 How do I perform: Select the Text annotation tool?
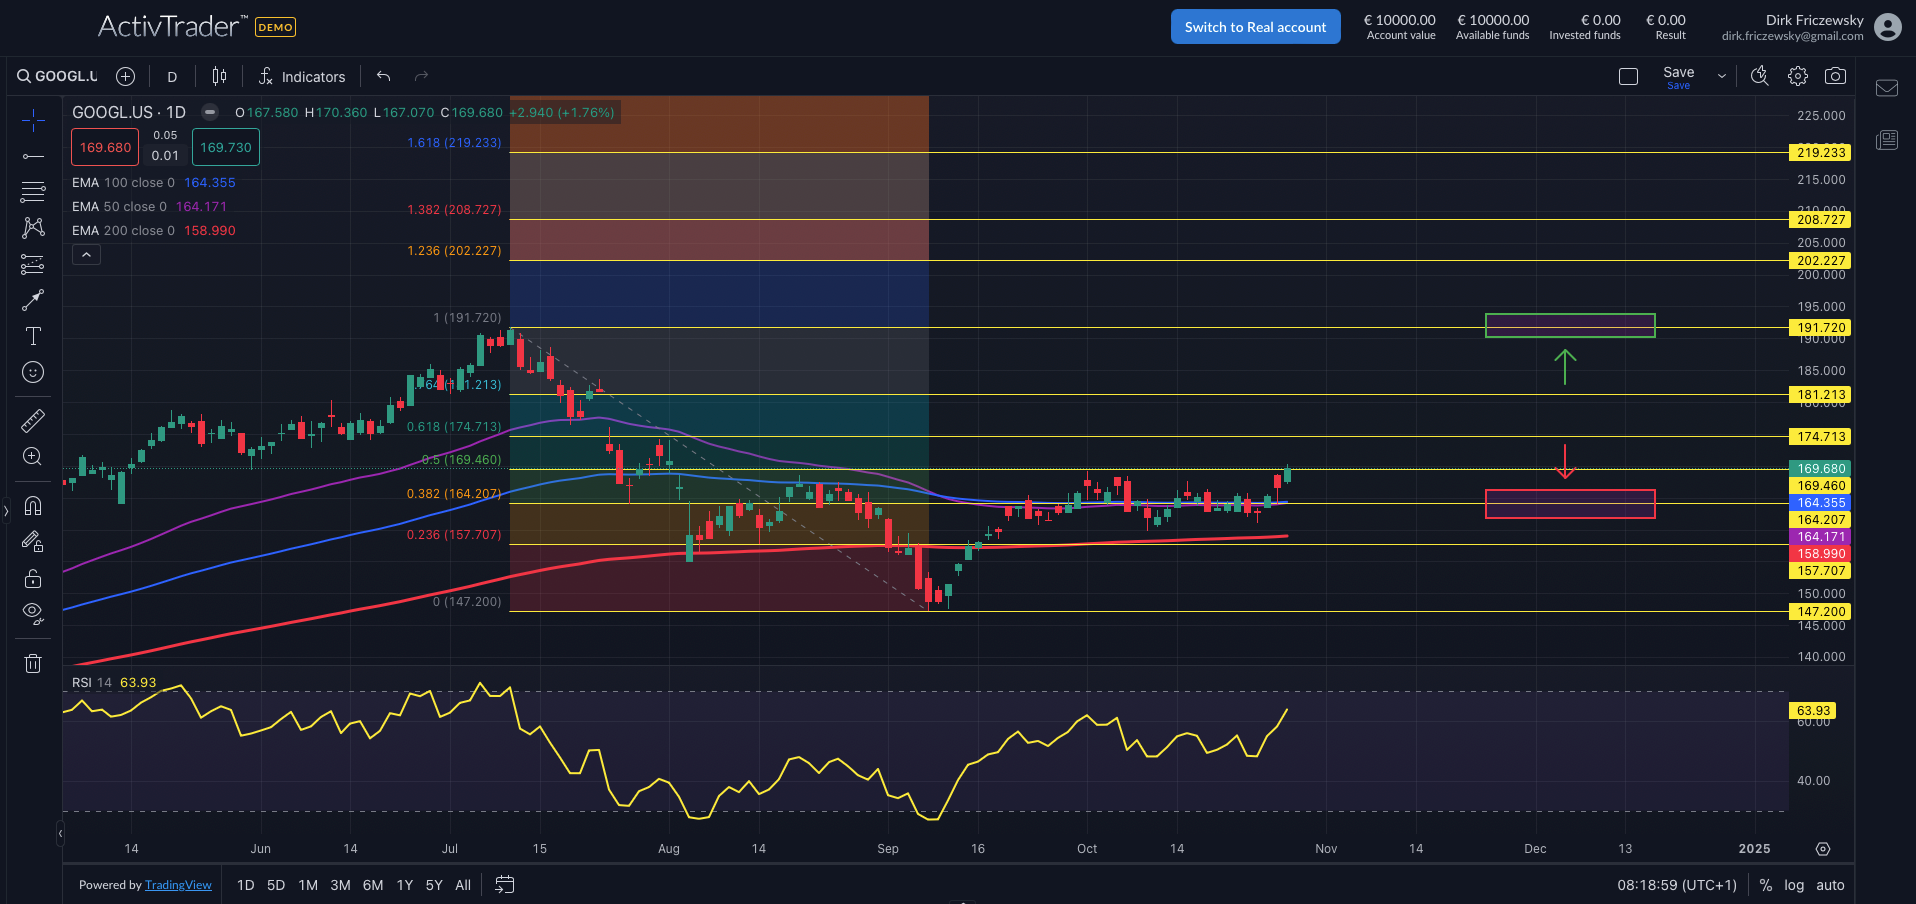click(33, 336)
